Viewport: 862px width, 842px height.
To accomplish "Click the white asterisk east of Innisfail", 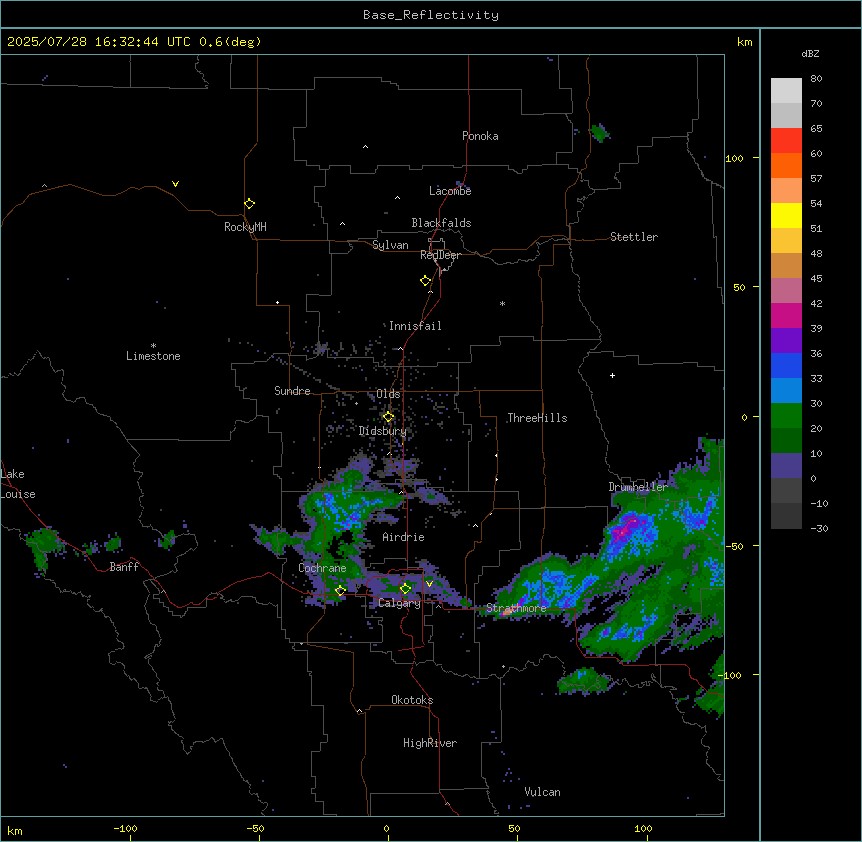I will click(502, 303).
